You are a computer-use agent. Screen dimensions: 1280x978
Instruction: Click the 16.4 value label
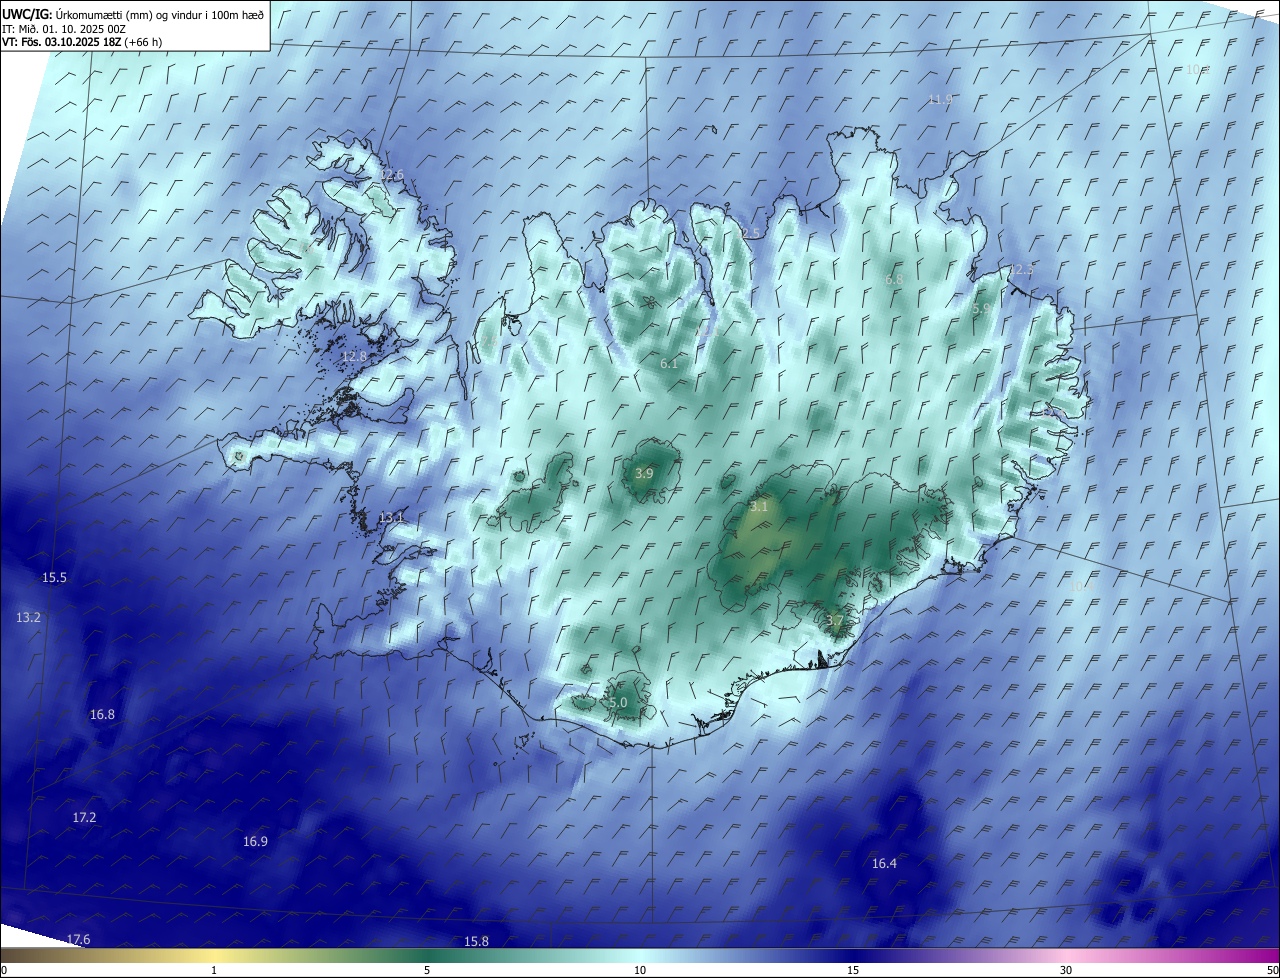coord(884,864)
